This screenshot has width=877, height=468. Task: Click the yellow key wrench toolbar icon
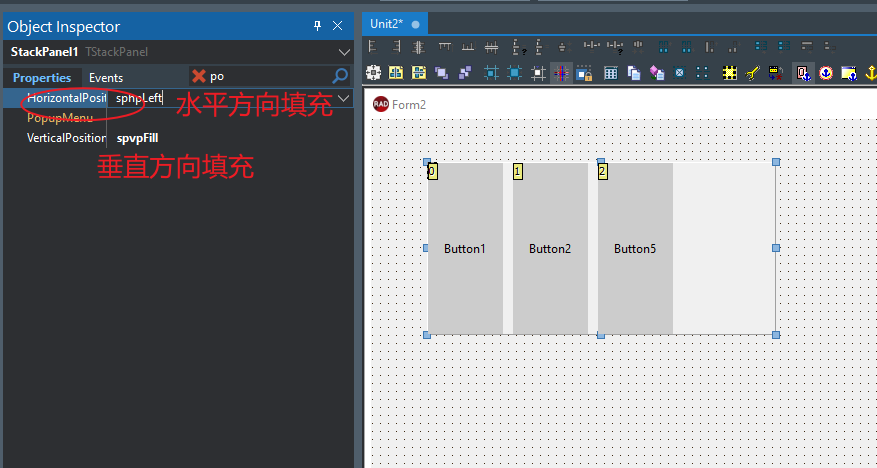753,72
